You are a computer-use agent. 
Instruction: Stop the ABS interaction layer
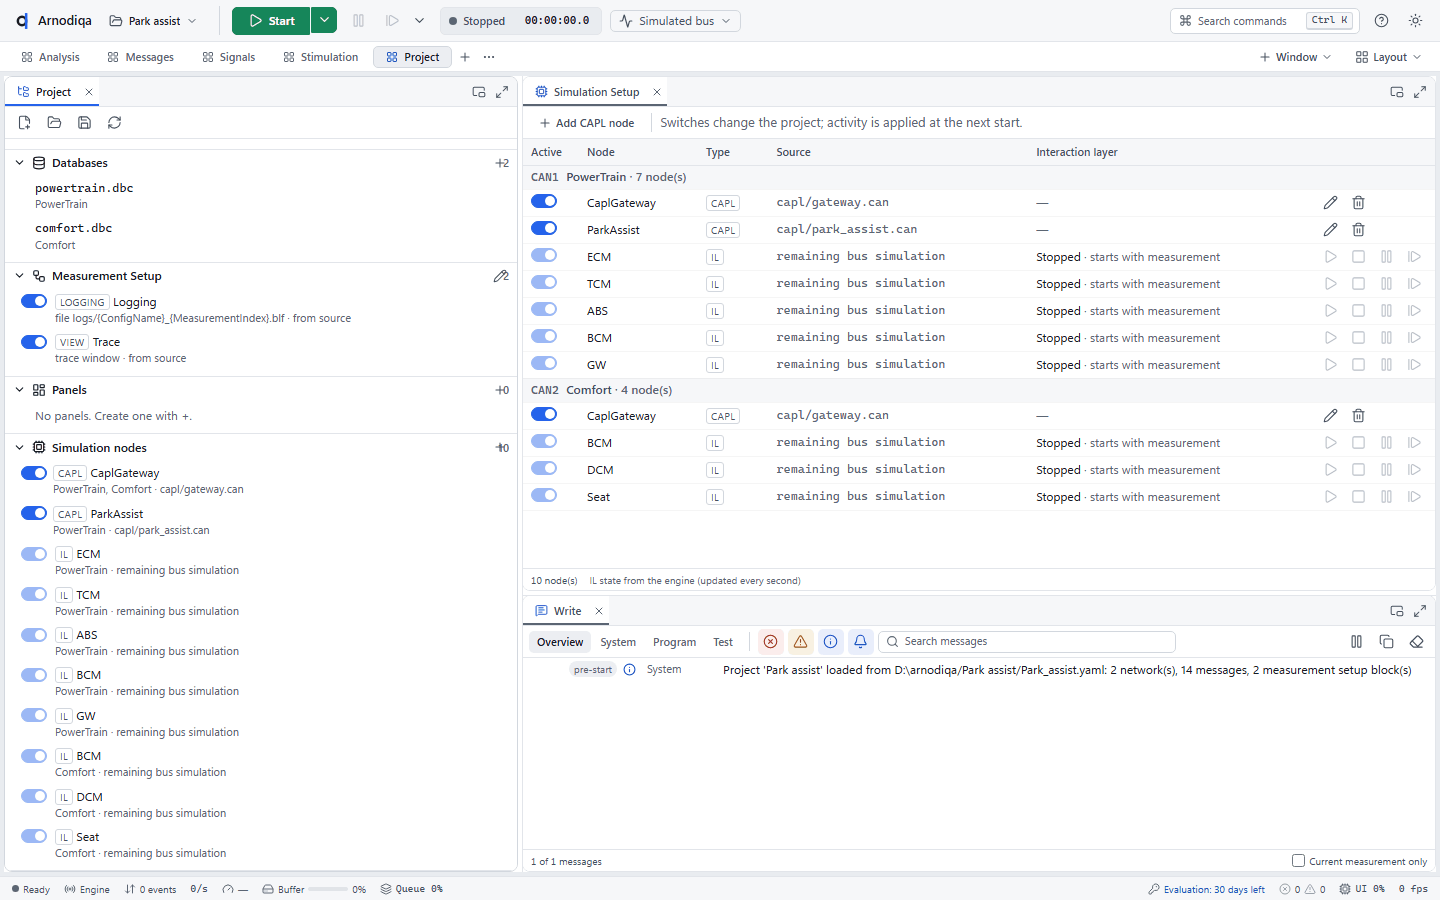[1358, 311]
